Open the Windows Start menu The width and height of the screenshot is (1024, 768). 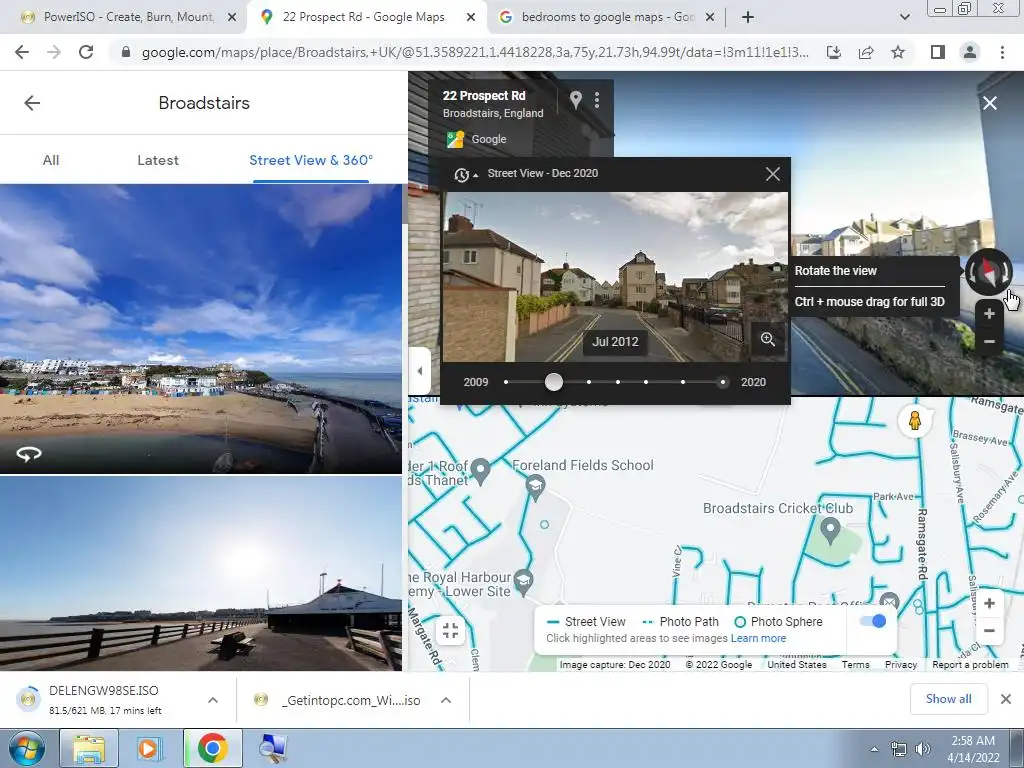point(26,748)
